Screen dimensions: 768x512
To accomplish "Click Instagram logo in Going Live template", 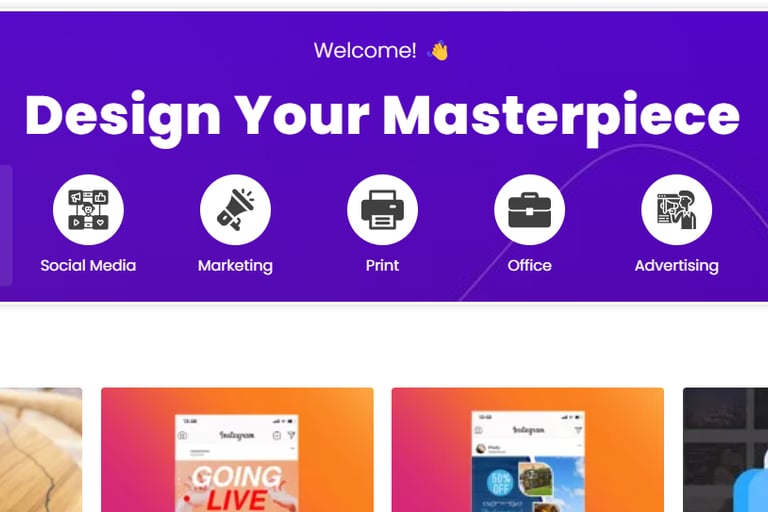I will [x=237, y=435].
